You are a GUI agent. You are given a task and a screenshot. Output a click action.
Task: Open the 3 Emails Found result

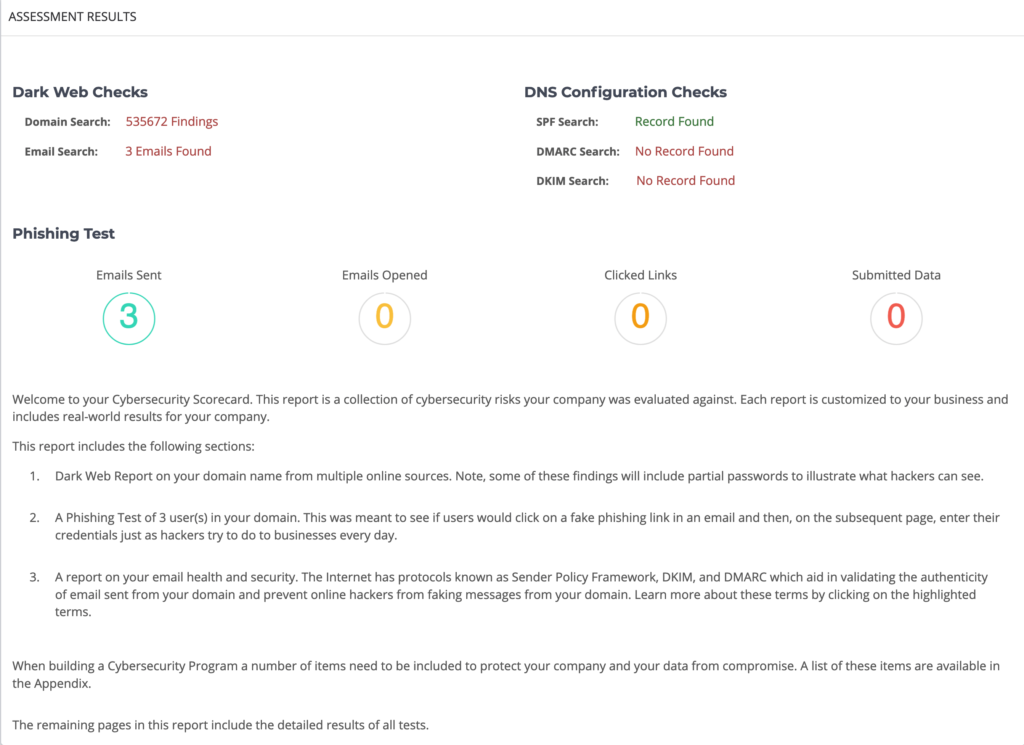168,151
